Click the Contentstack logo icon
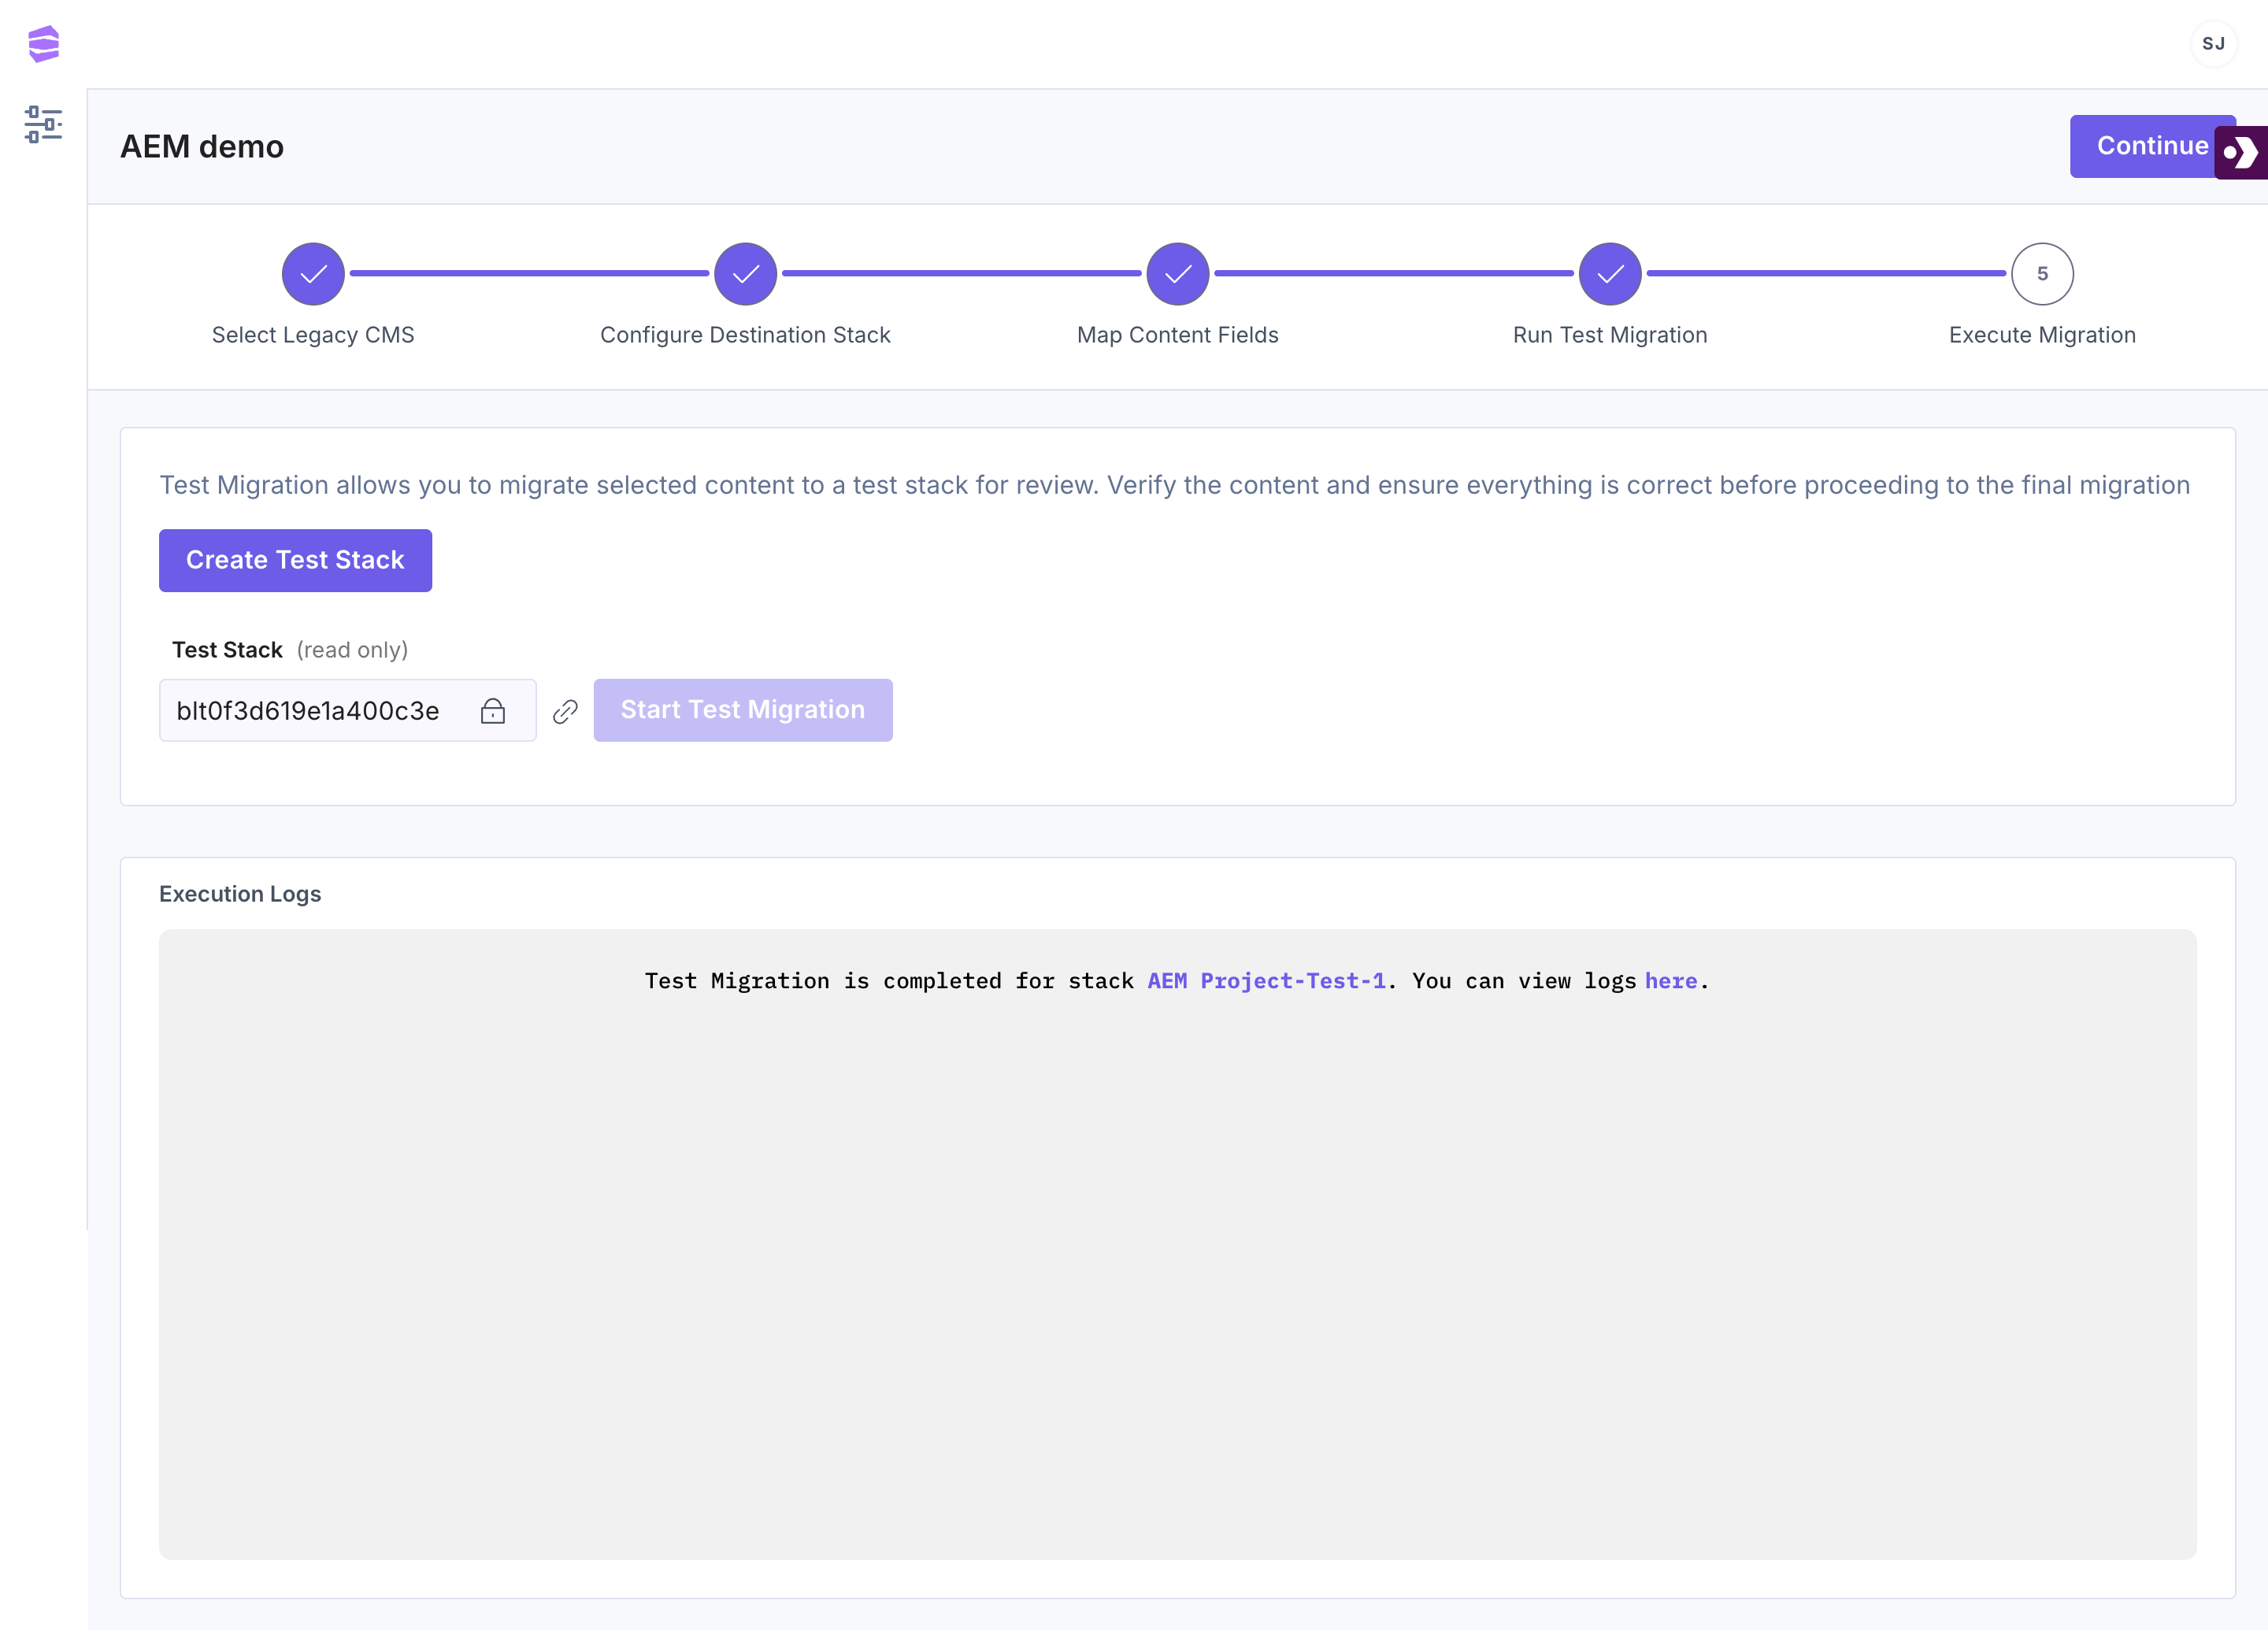The image size is (2268, 1630). pyautogui.click(x=44, y=44)
